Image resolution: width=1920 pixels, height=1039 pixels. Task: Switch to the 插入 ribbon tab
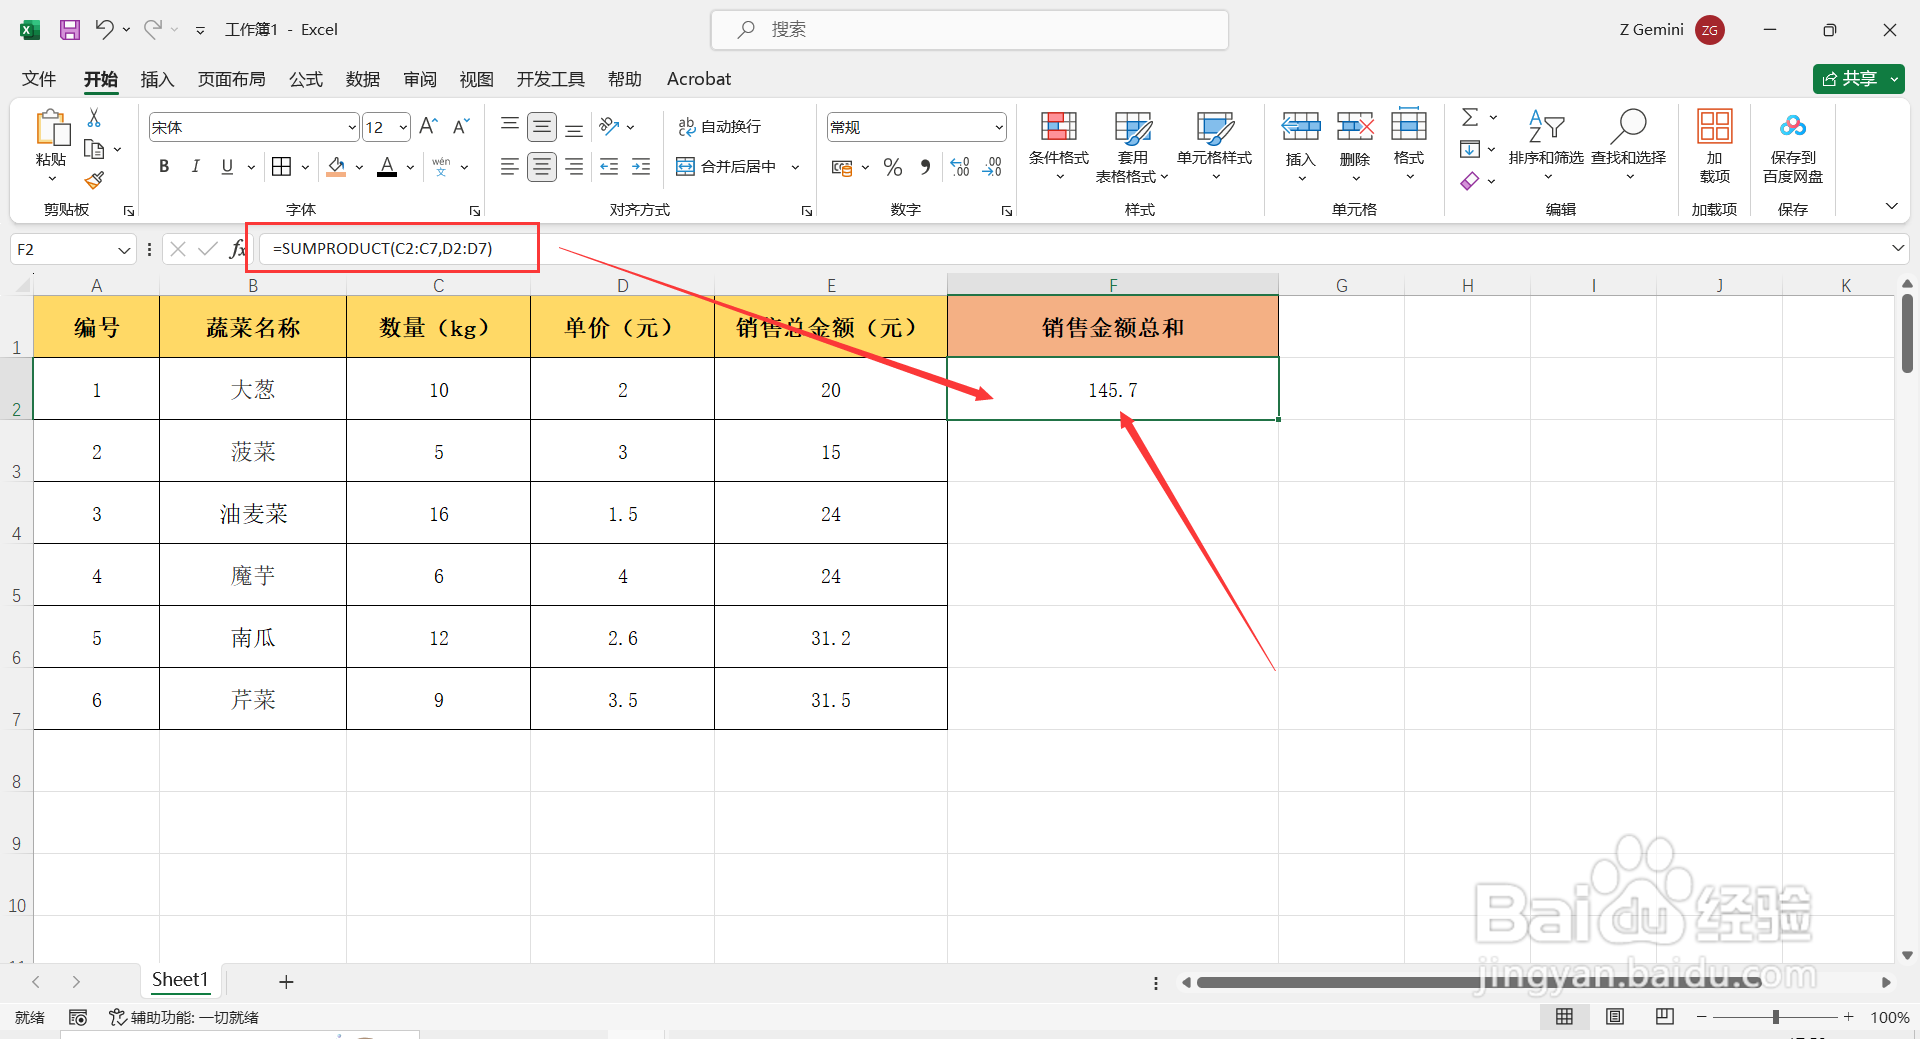coord(156,79)
